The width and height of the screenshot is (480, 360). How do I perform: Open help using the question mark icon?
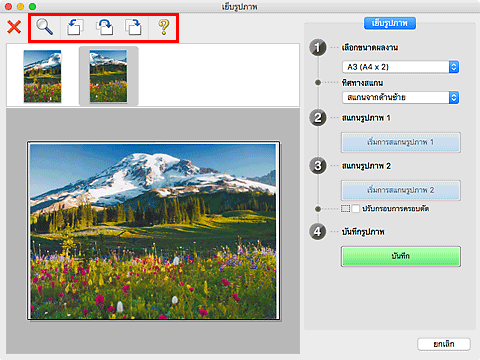pos(164,27)
